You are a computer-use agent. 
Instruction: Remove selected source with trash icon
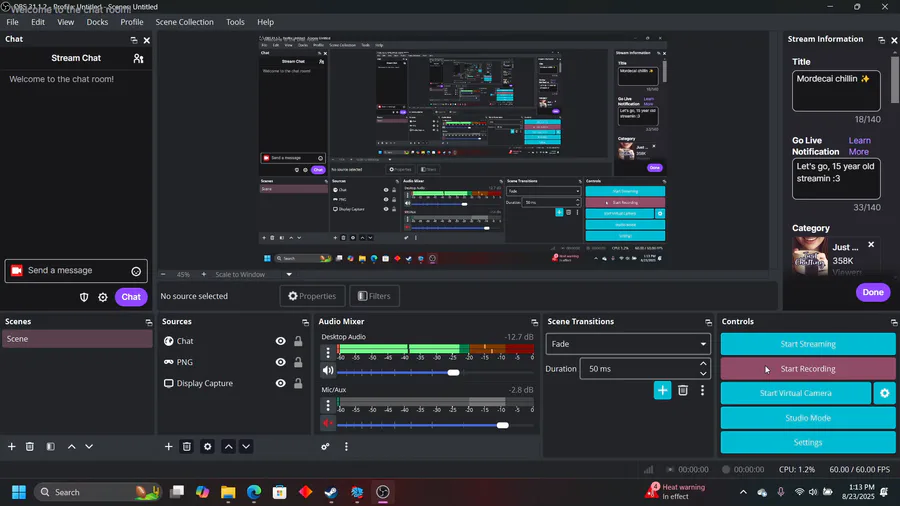187,446
